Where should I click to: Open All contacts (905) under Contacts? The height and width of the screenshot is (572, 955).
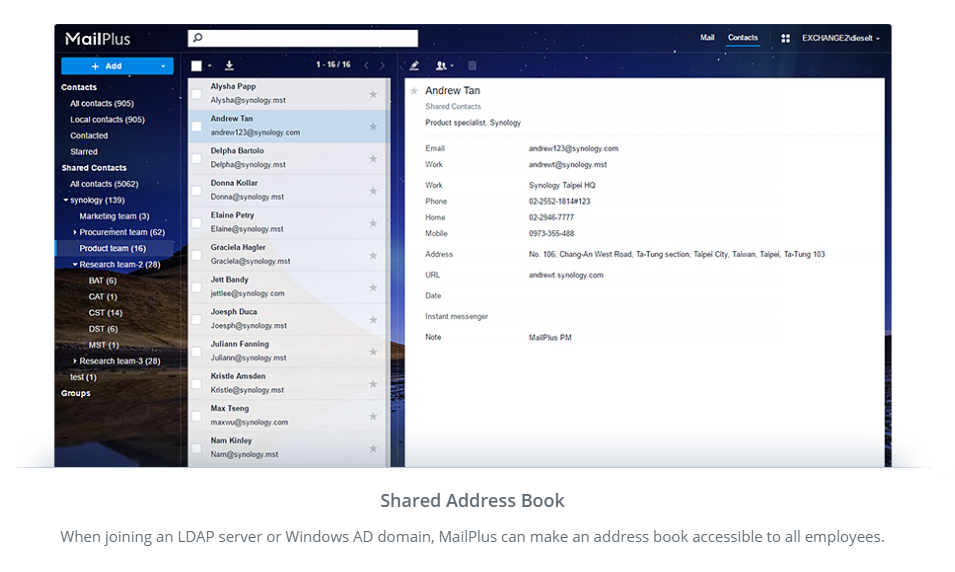(102, 104)
